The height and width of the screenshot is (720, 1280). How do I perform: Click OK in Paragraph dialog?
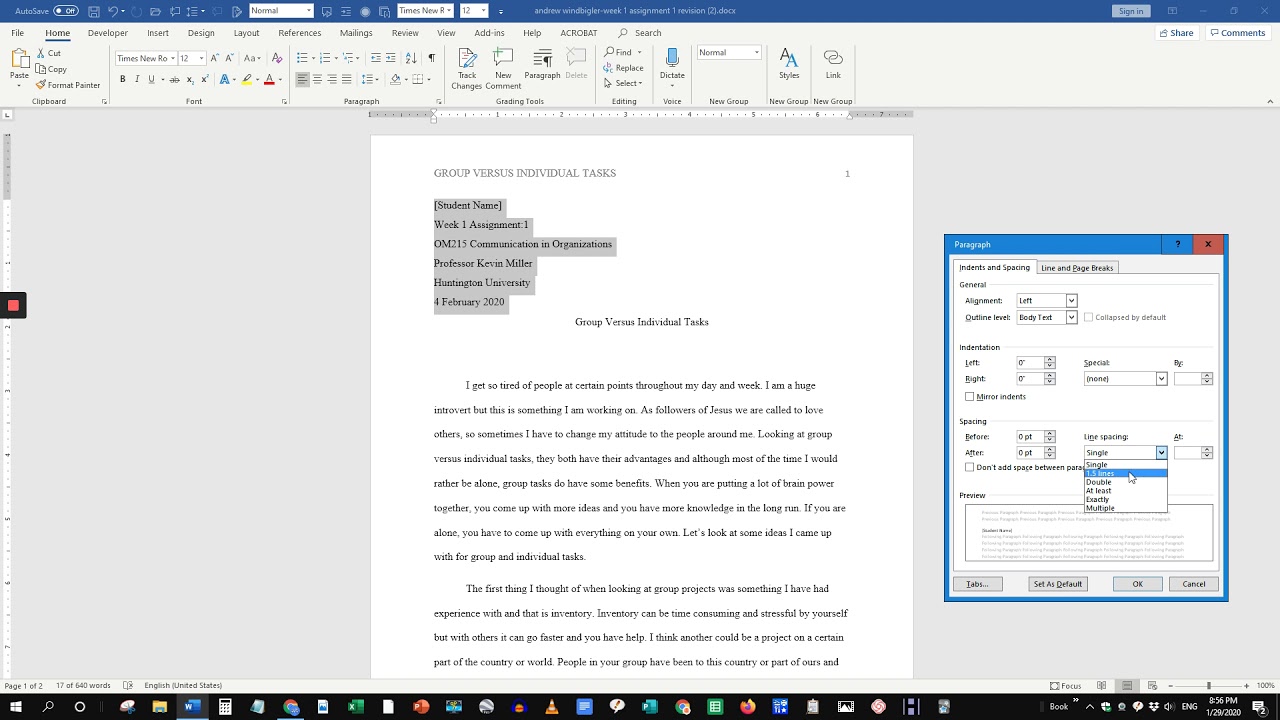[1137, 584]
